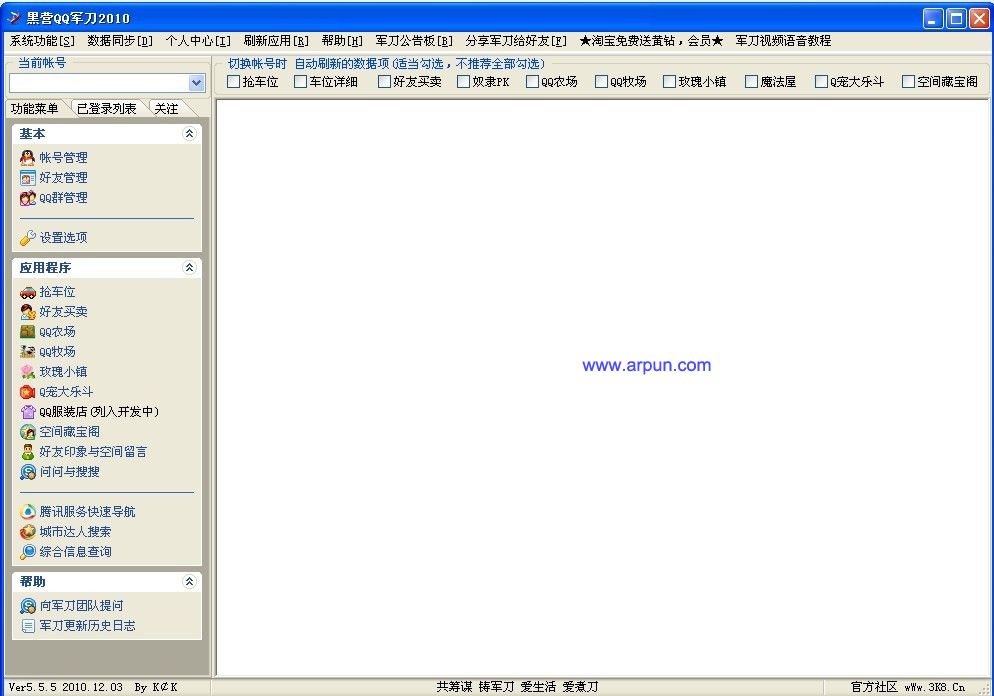This screenshot has height=696, width=994.
Task: Open the 数据同步[D] menu
Action: (x=120, y=41)
